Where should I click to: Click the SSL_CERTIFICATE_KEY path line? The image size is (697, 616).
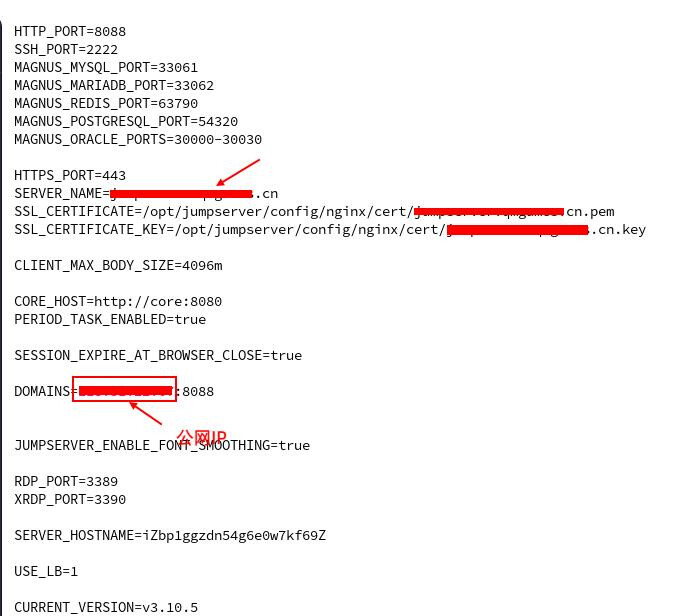tap(330, 230)
